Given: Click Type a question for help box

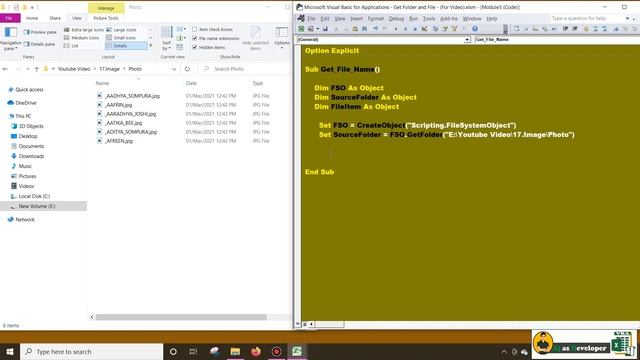Looking at the screenshot, I should (587, 18).
